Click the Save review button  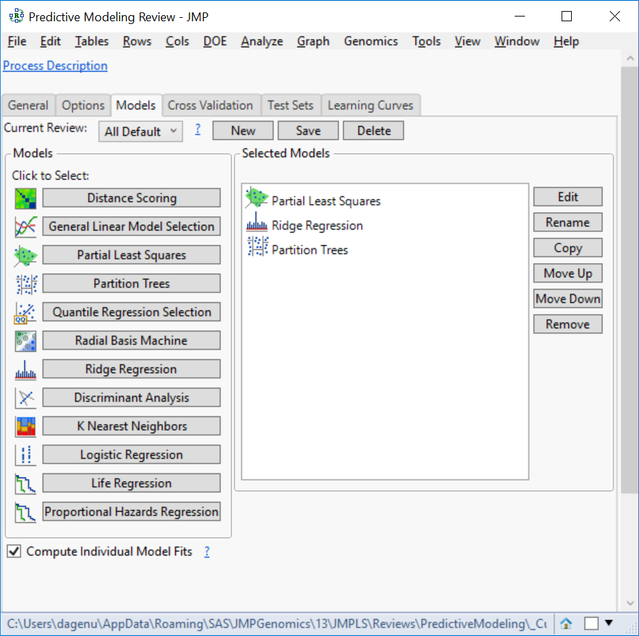point(308,130)
